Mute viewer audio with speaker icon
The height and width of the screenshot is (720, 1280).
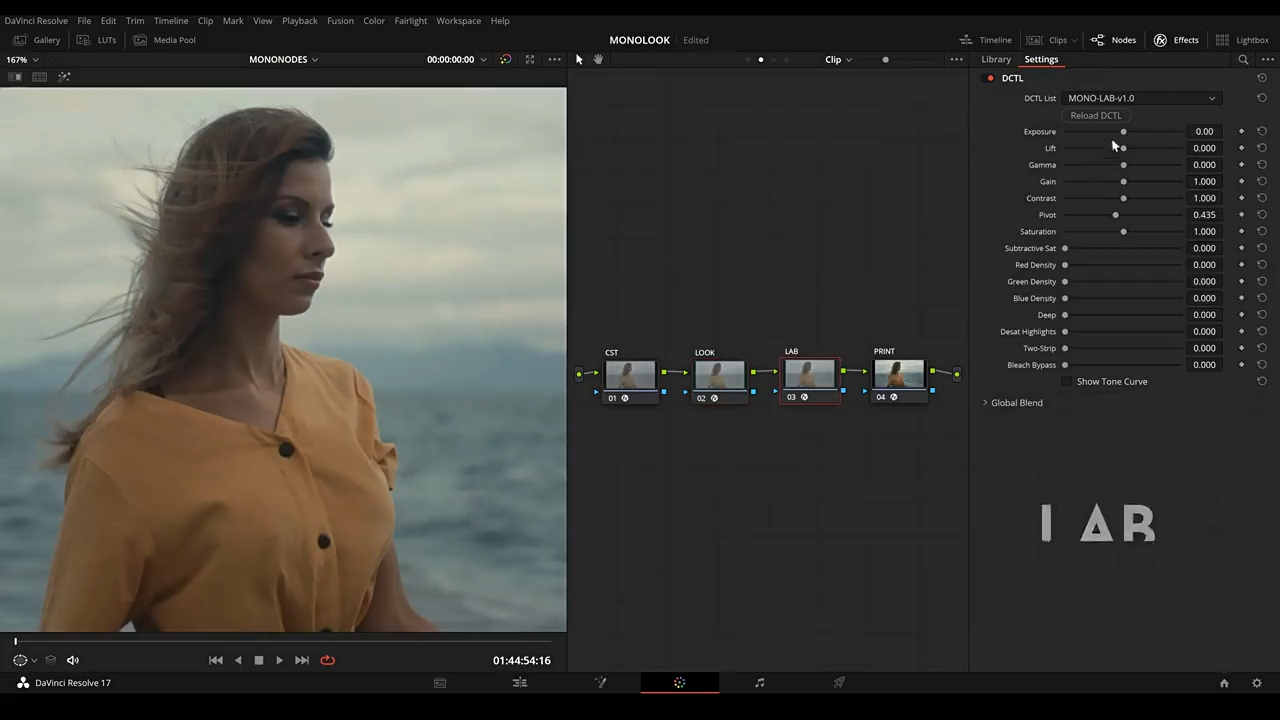click(73, 660)
